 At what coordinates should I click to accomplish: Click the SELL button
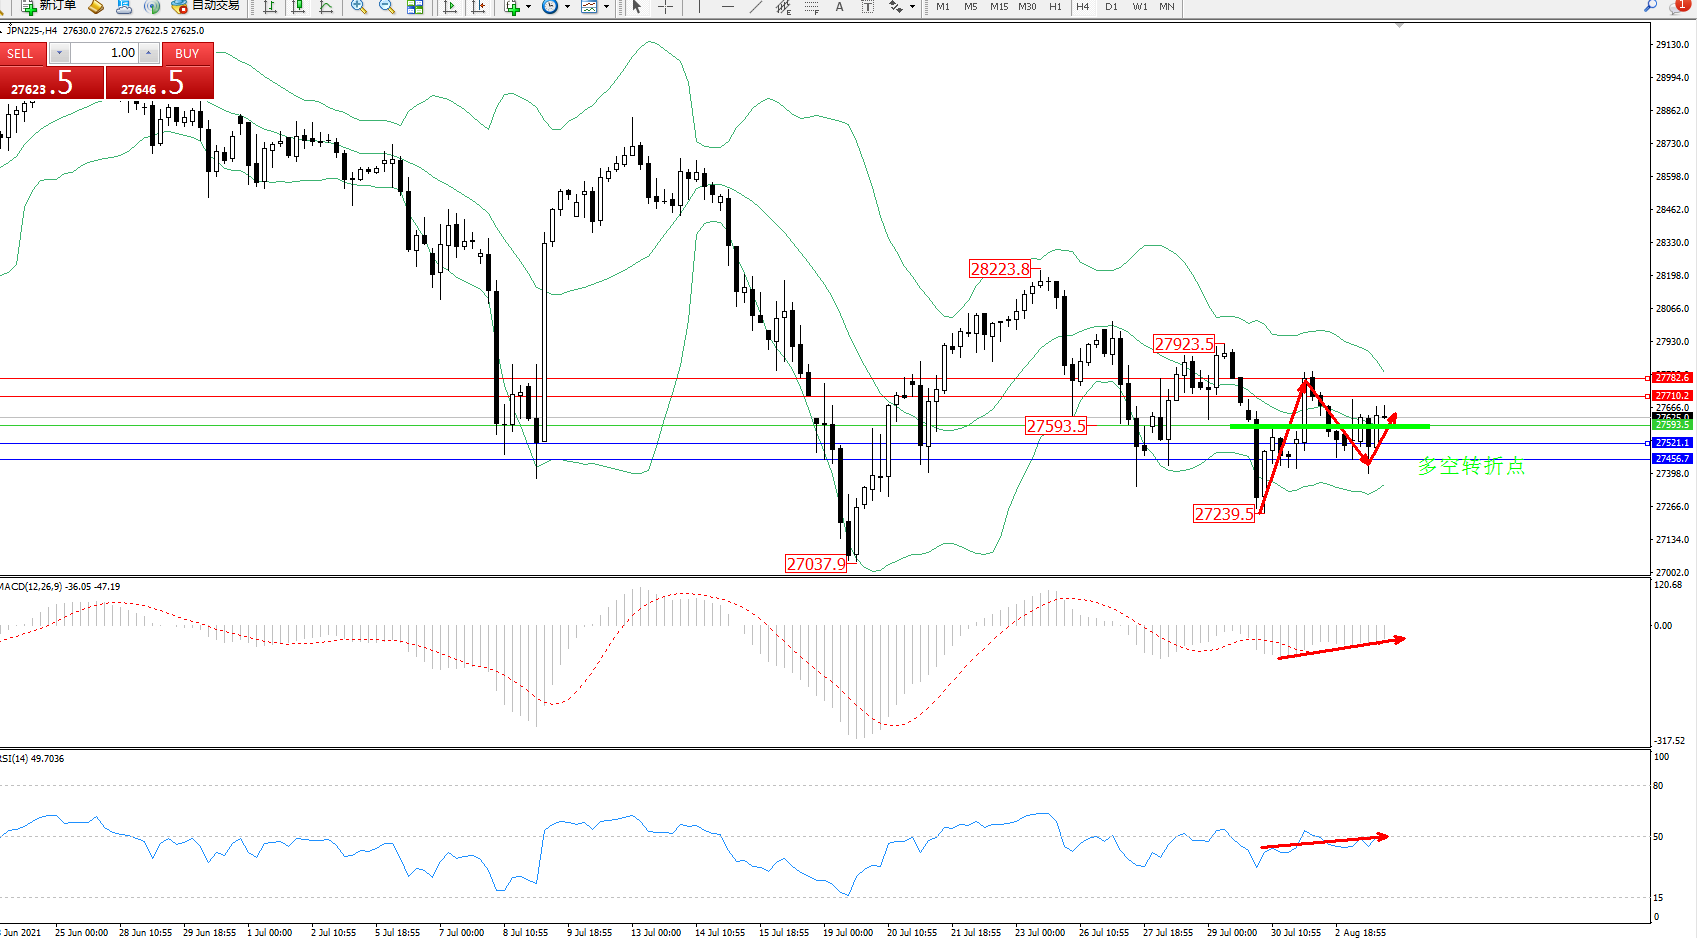pyautogui.click(x=20, y=54)
